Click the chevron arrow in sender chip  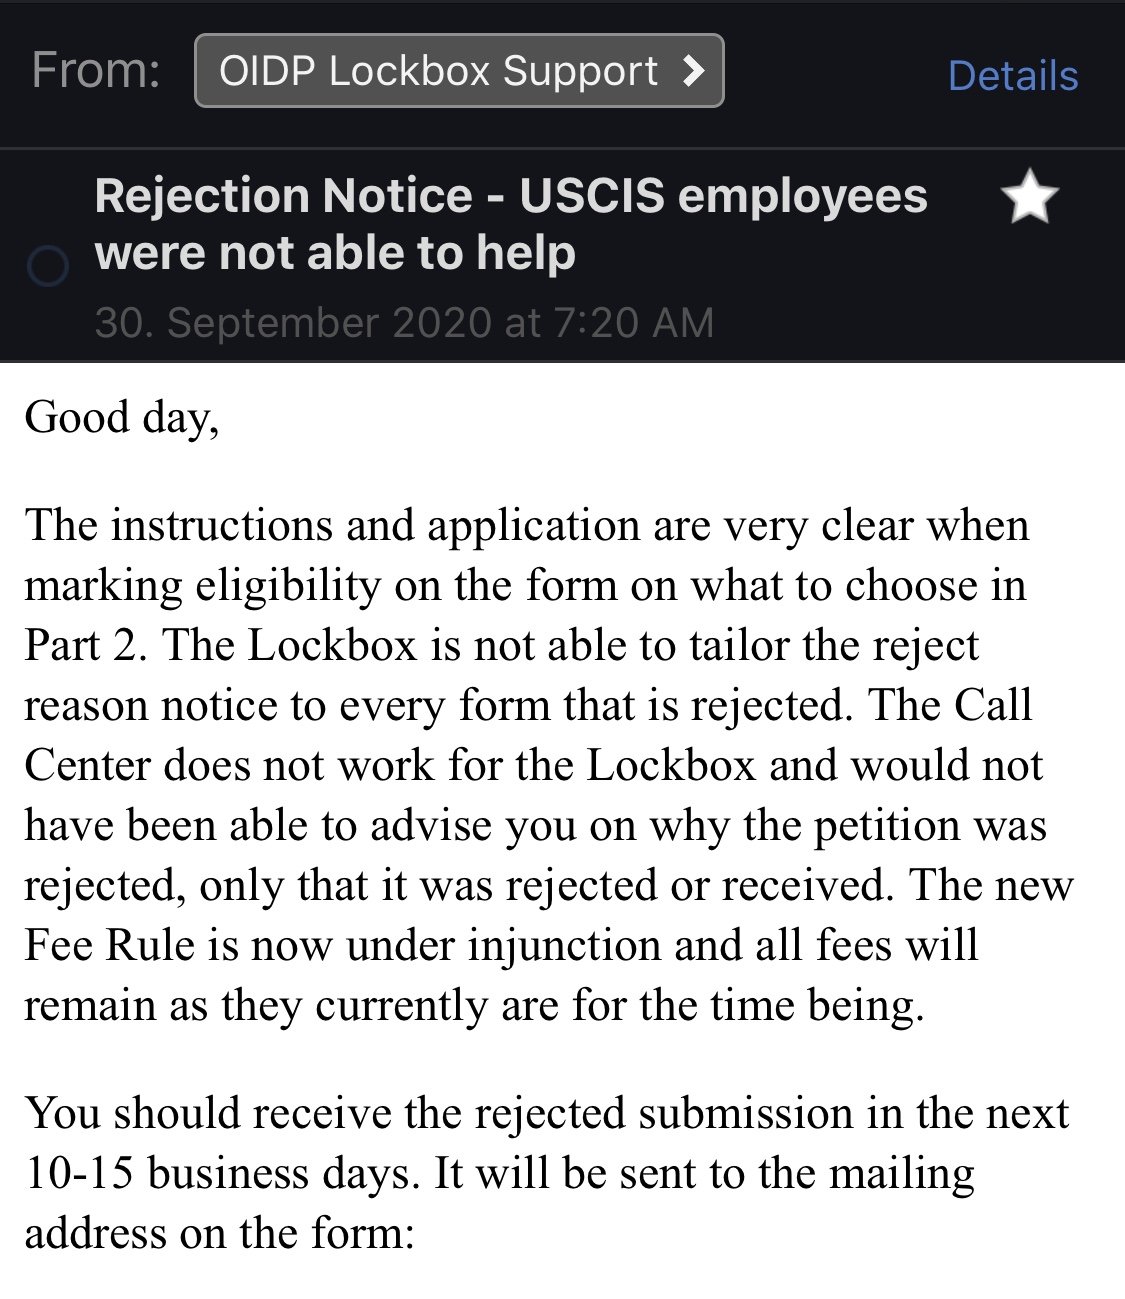(692, 70)
